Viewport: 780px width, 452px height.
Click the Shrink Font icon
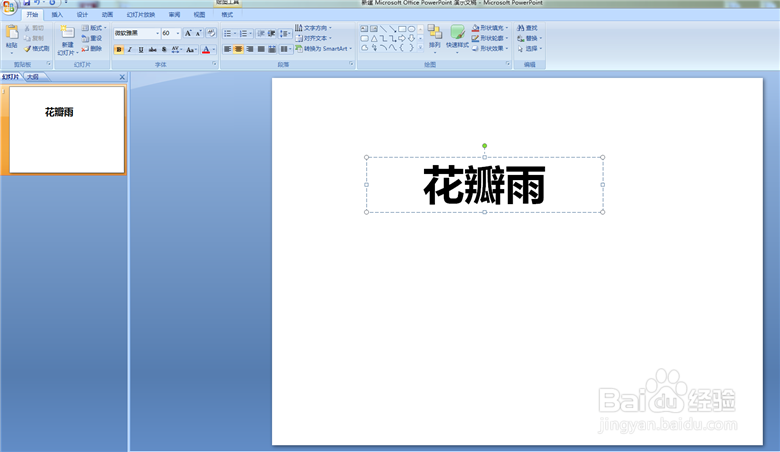[198, 33]
